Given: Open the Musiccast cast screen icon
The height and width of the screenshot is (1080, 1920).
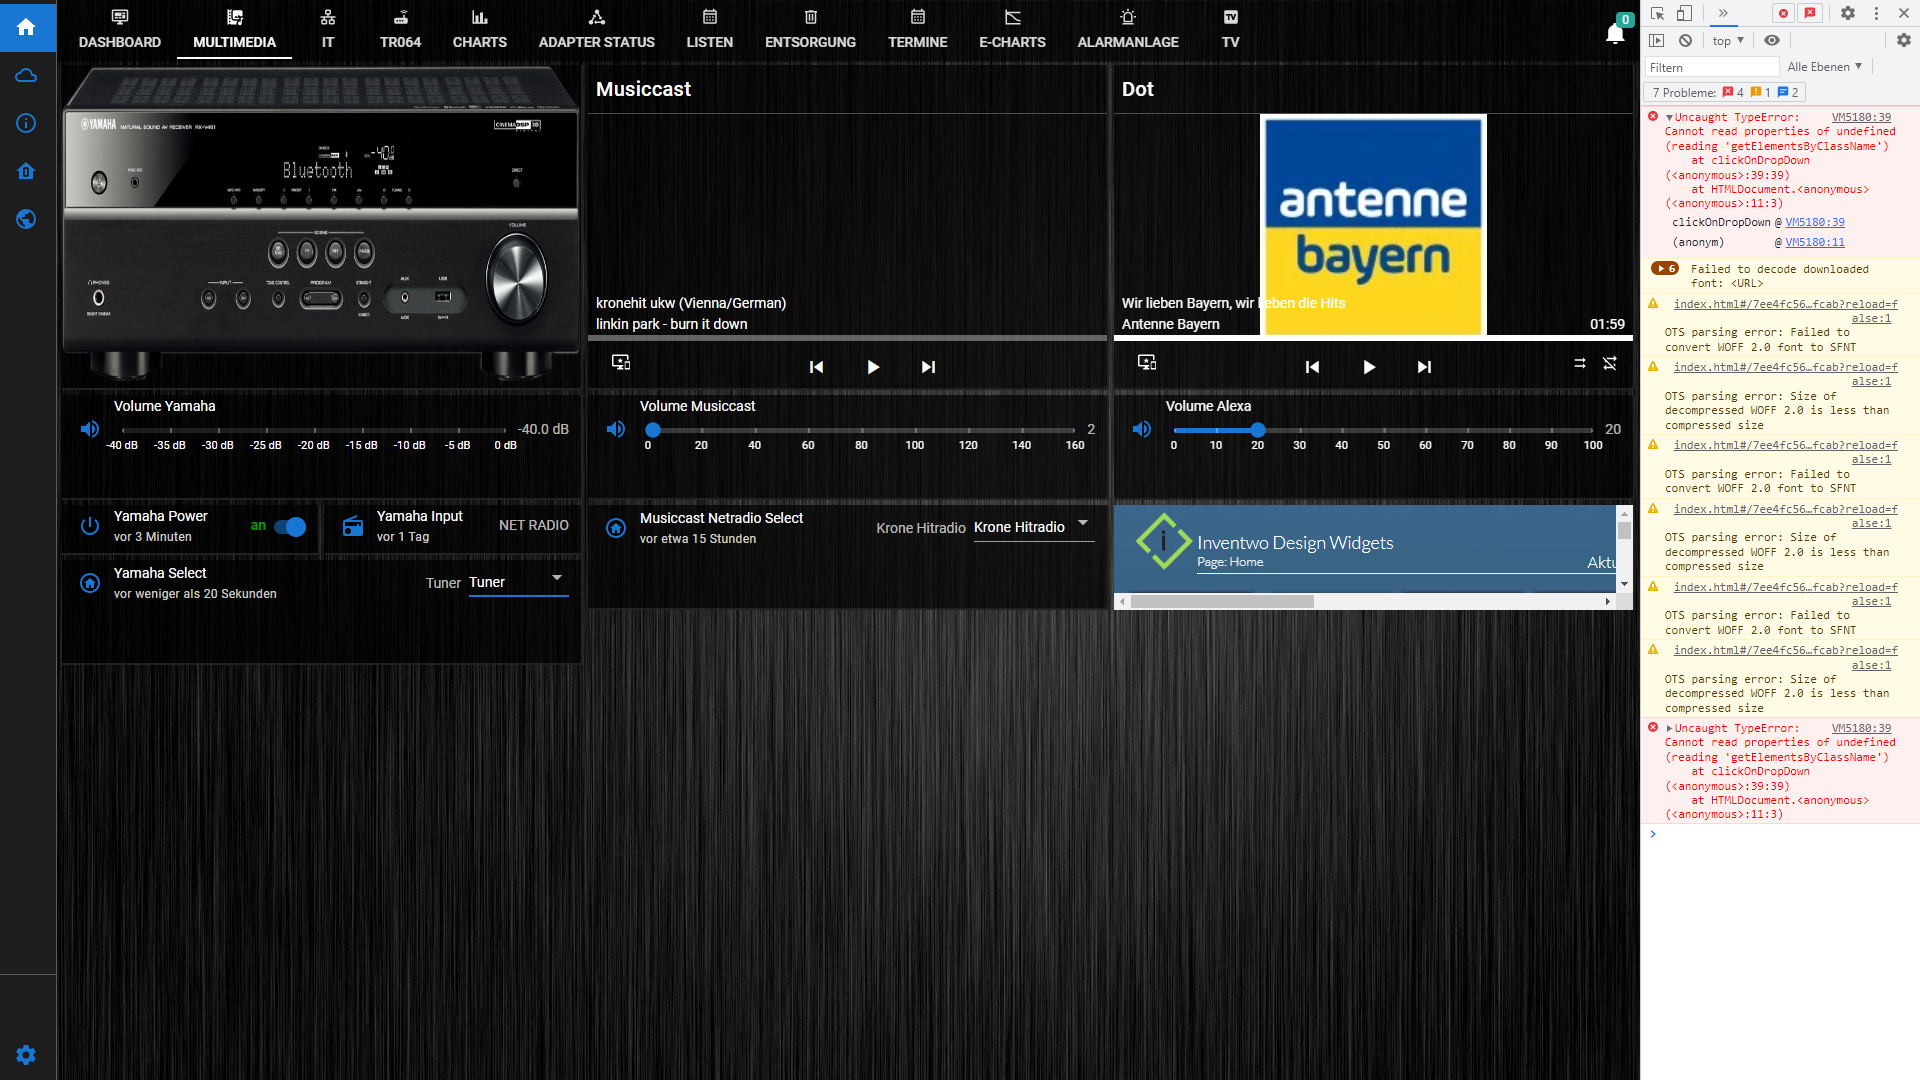Looking at the screenshot, I should 621,362.
